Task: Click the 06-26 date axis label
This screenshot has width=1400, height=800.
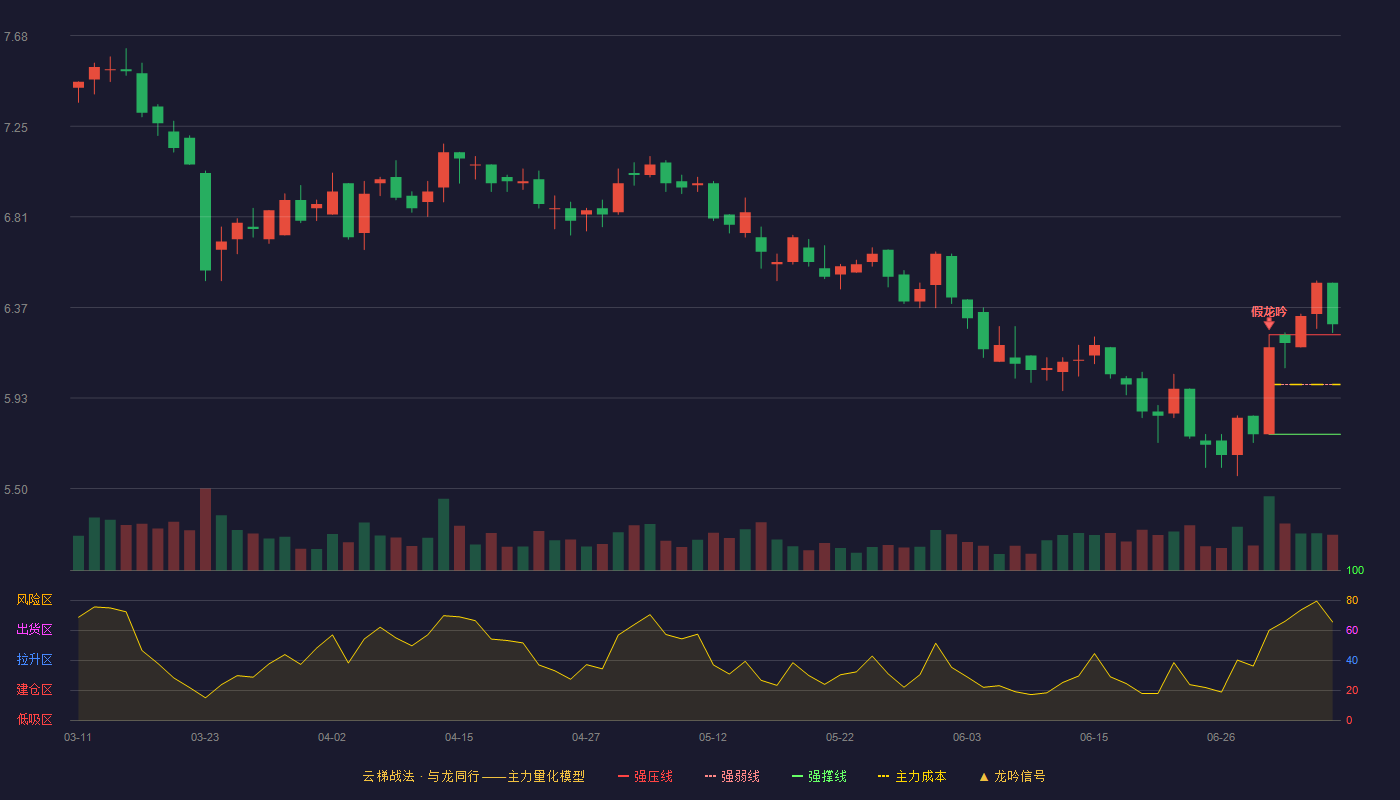Action: click(x=1221, y=737)
